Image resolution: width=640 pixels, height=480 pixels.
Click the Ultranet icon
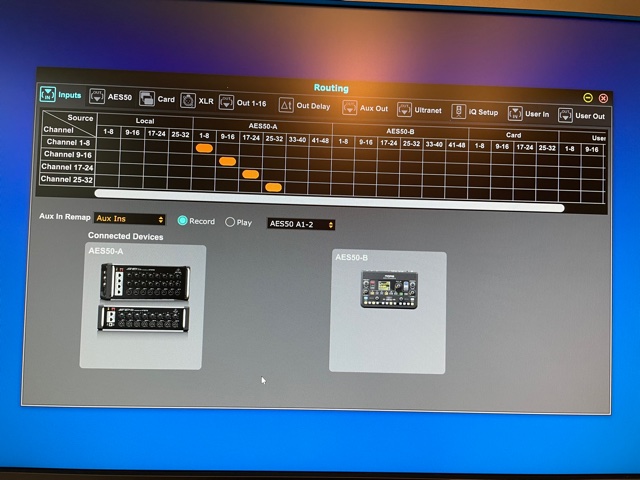coord(404,110)
